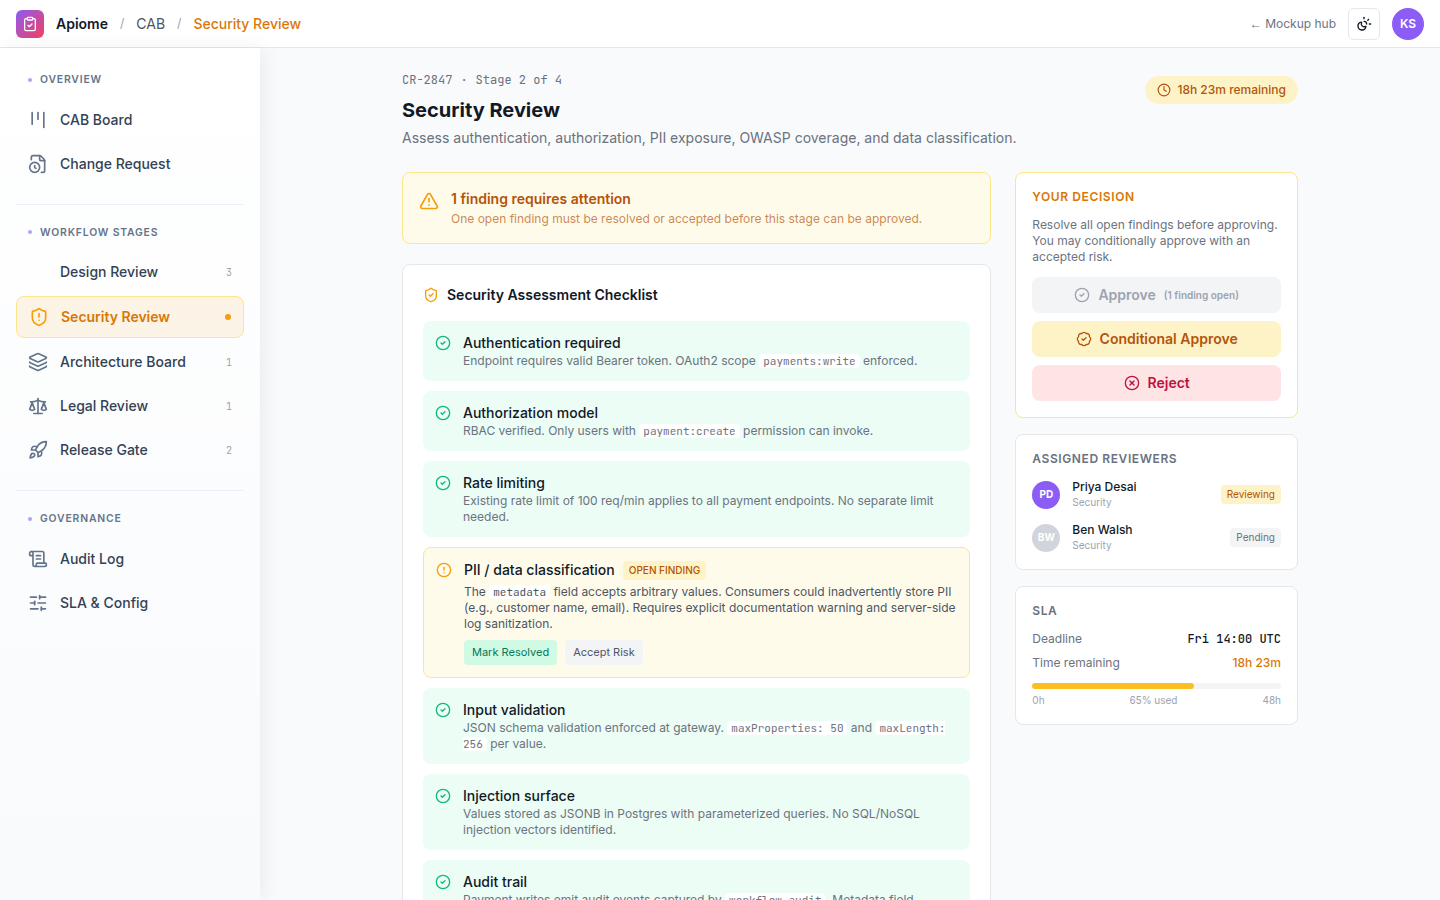Screen dimensions: 1440x900
Task: Open SLA & Config settings
Action: click(130, 603)
